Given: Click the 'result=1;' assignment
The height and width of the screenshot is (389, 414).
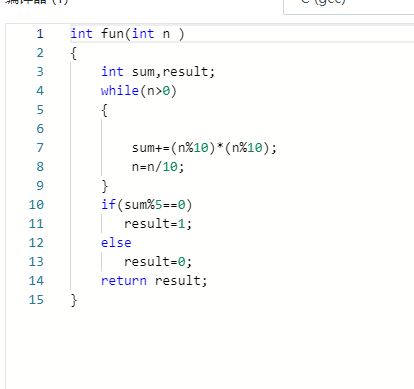Looking at the screenshot, I should coord(158,224).
